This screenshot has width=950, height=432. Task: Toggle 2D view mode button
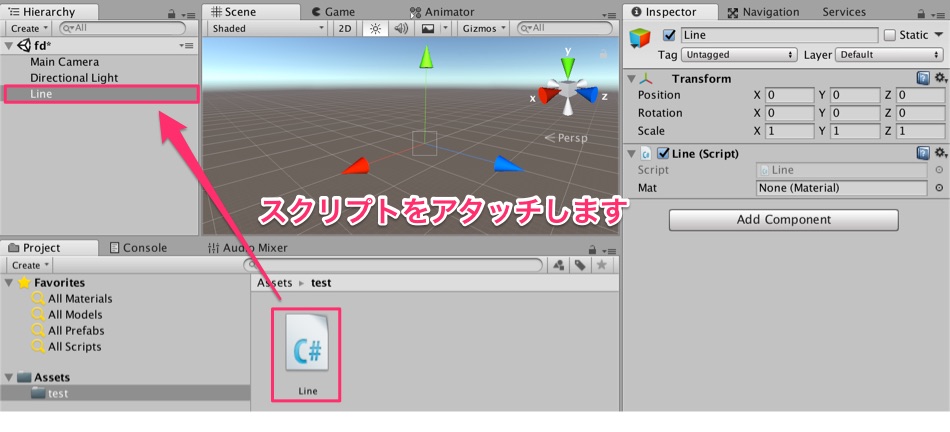pos(345,28)
